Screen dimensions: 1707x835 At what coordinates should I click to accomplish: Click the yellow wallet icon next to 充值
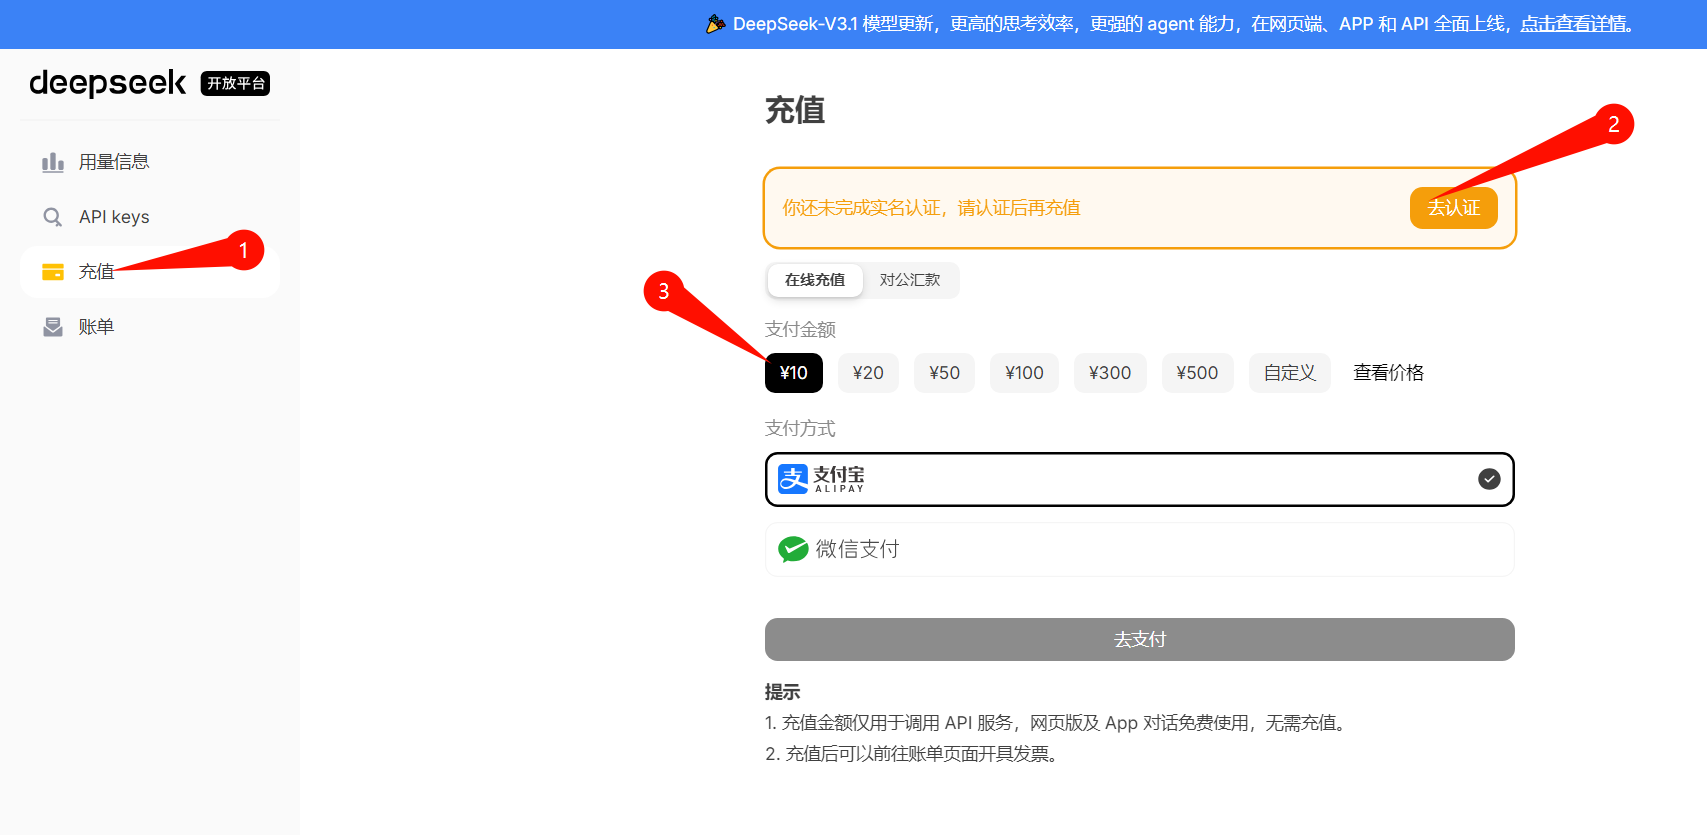click(x=53, y=272)
